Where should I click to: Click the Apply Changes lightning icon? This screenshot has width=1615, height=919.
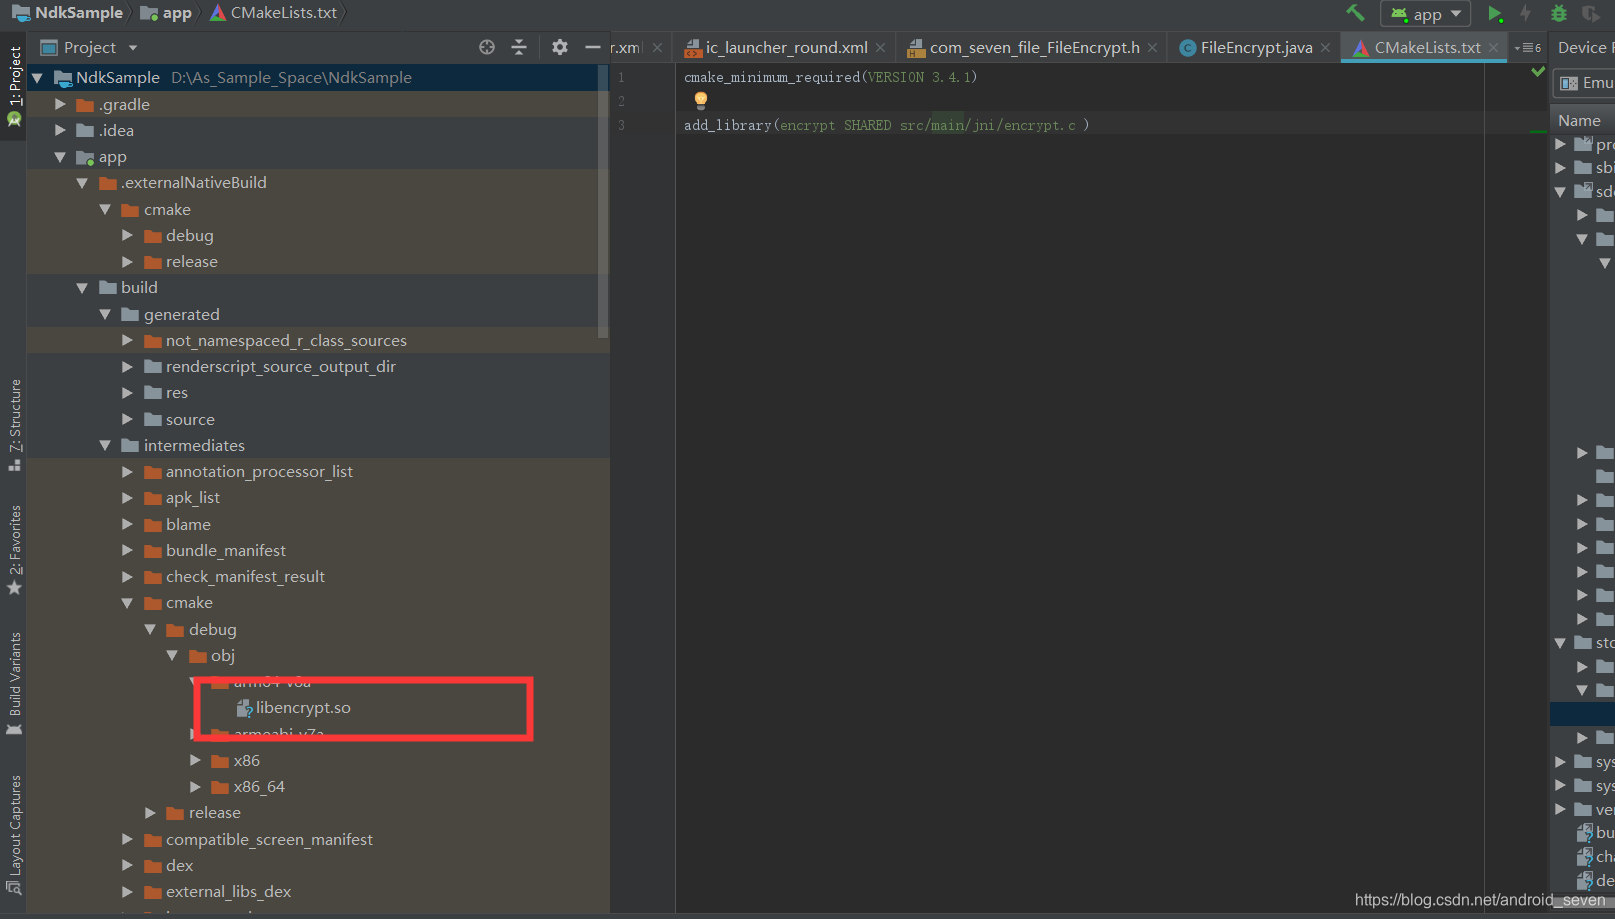[x=1526, y=13]
